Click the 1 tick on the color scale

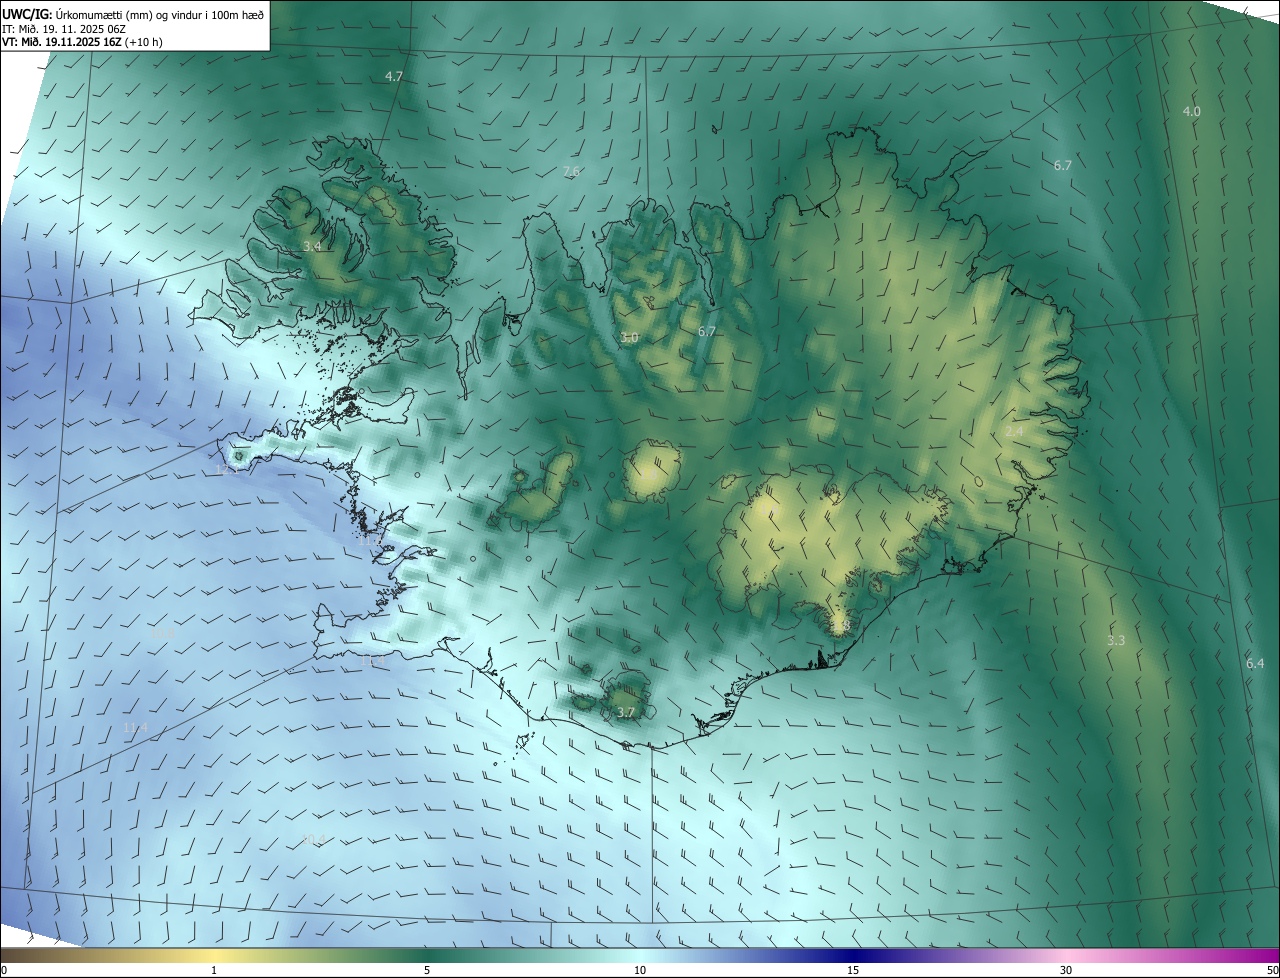(214, 970)
